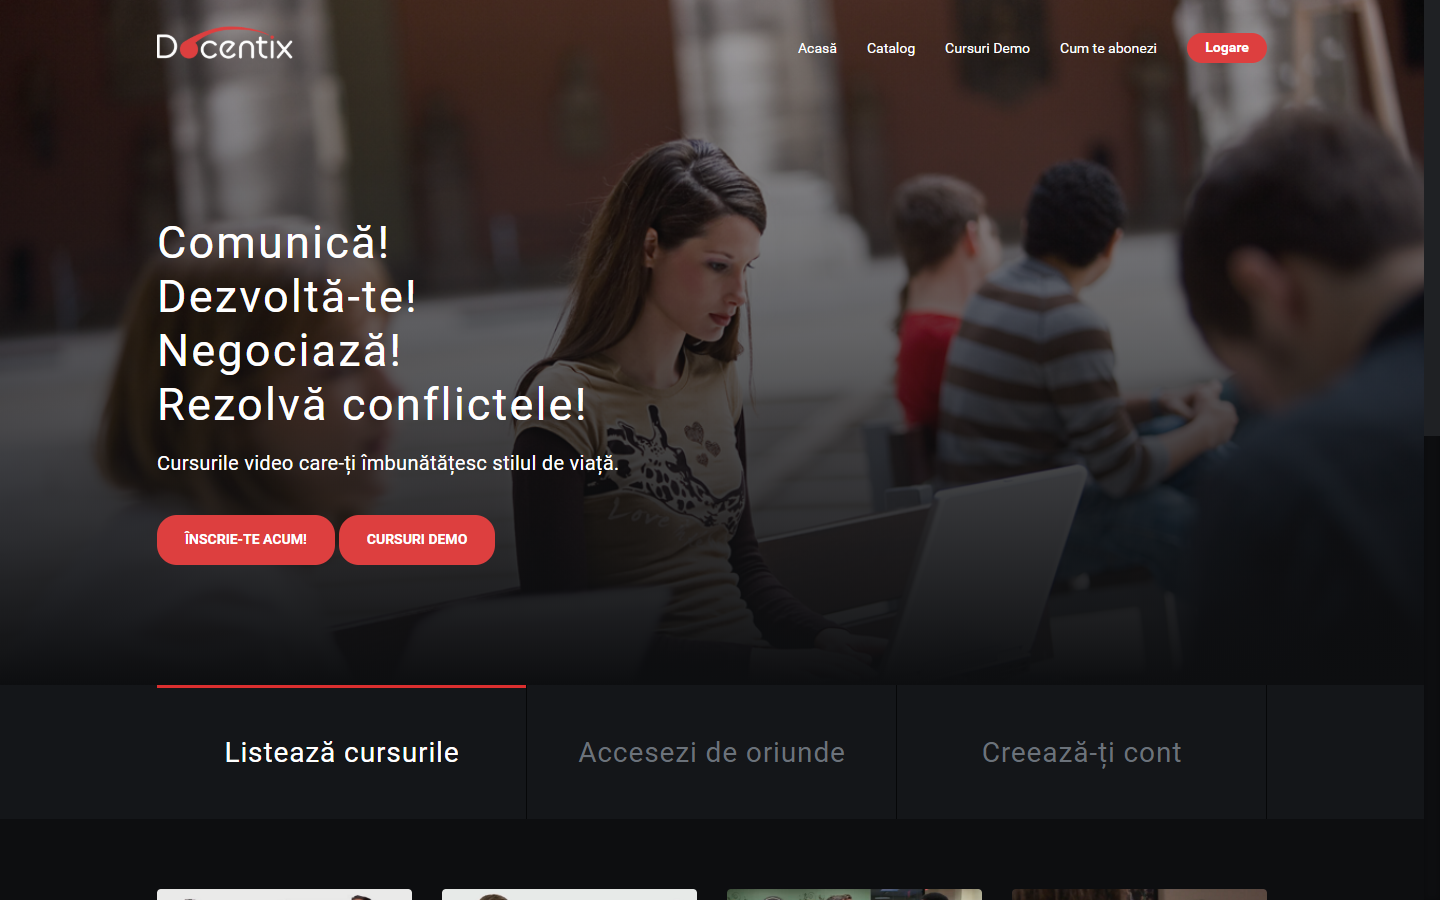Select the Listează cursurile tab
1440x900 pixels.
click(x=341, y=752)
